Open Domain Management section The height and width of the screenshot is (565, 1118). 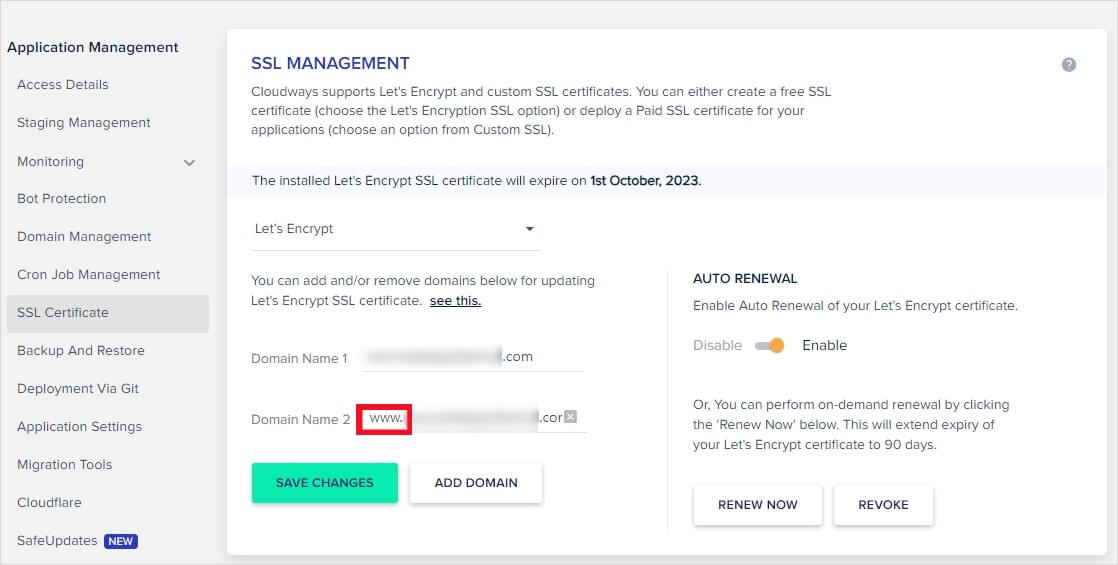84,237
